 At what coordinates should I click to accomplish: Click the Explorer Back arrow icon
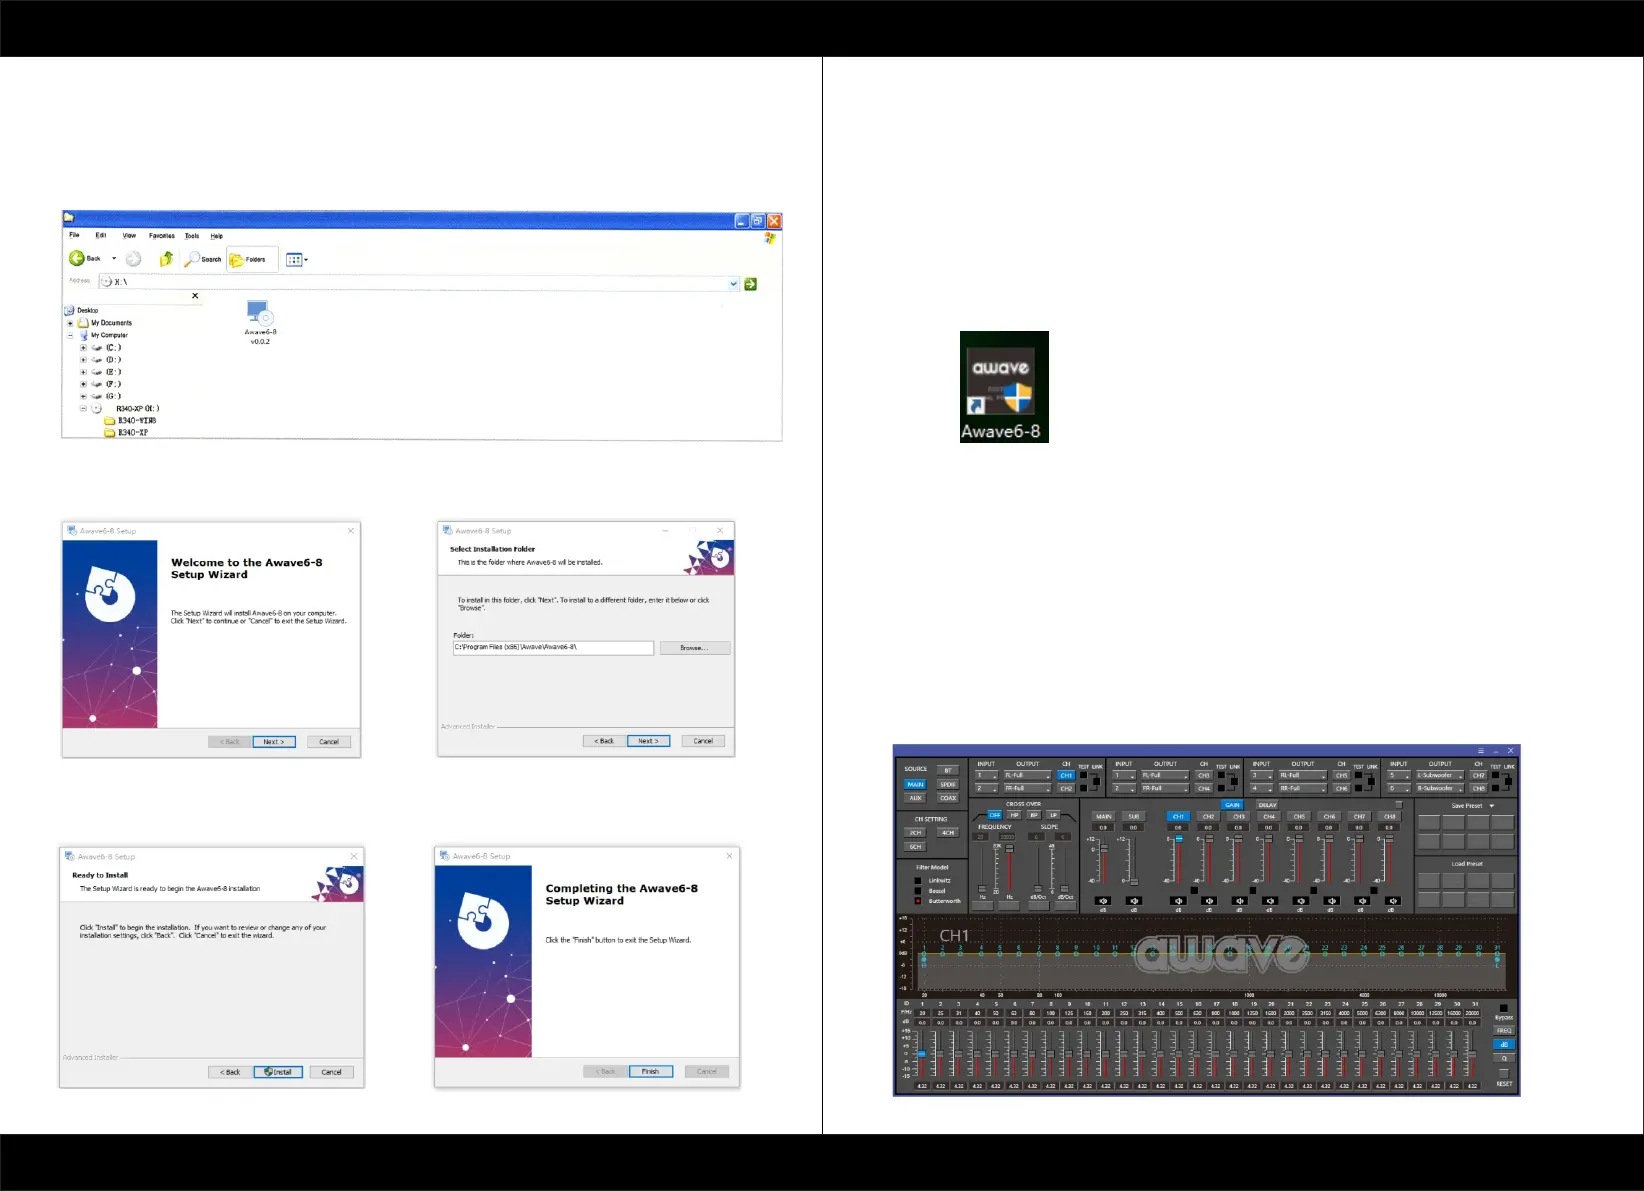coord(77,259)
